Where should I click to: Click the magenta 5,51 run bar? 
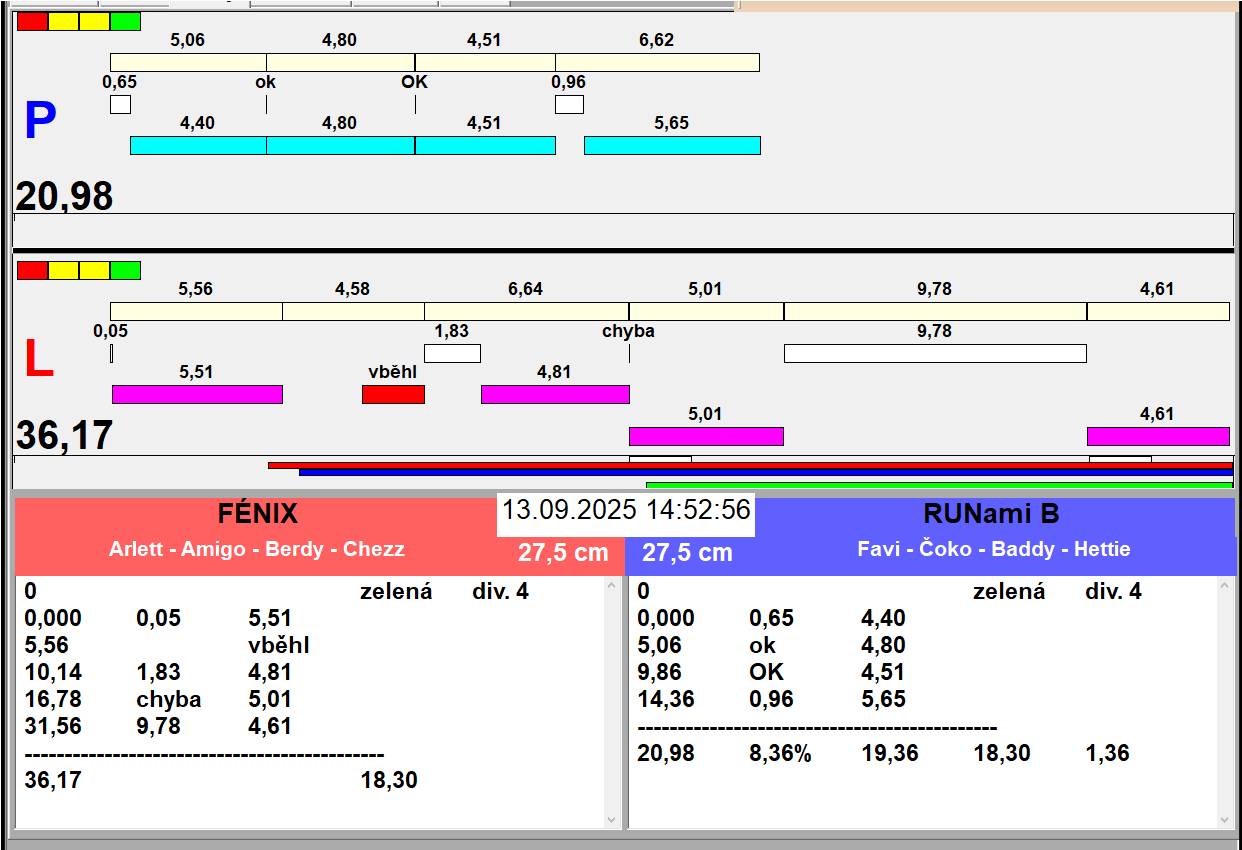pos(197,395)
